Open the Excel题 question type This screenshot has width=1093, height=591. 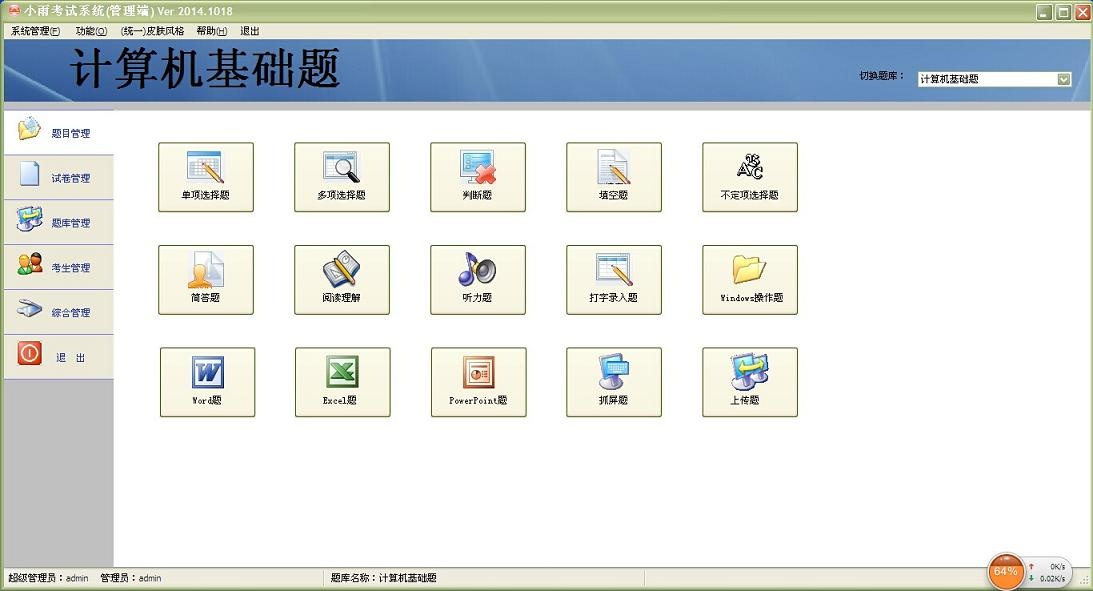pos(342,382)
